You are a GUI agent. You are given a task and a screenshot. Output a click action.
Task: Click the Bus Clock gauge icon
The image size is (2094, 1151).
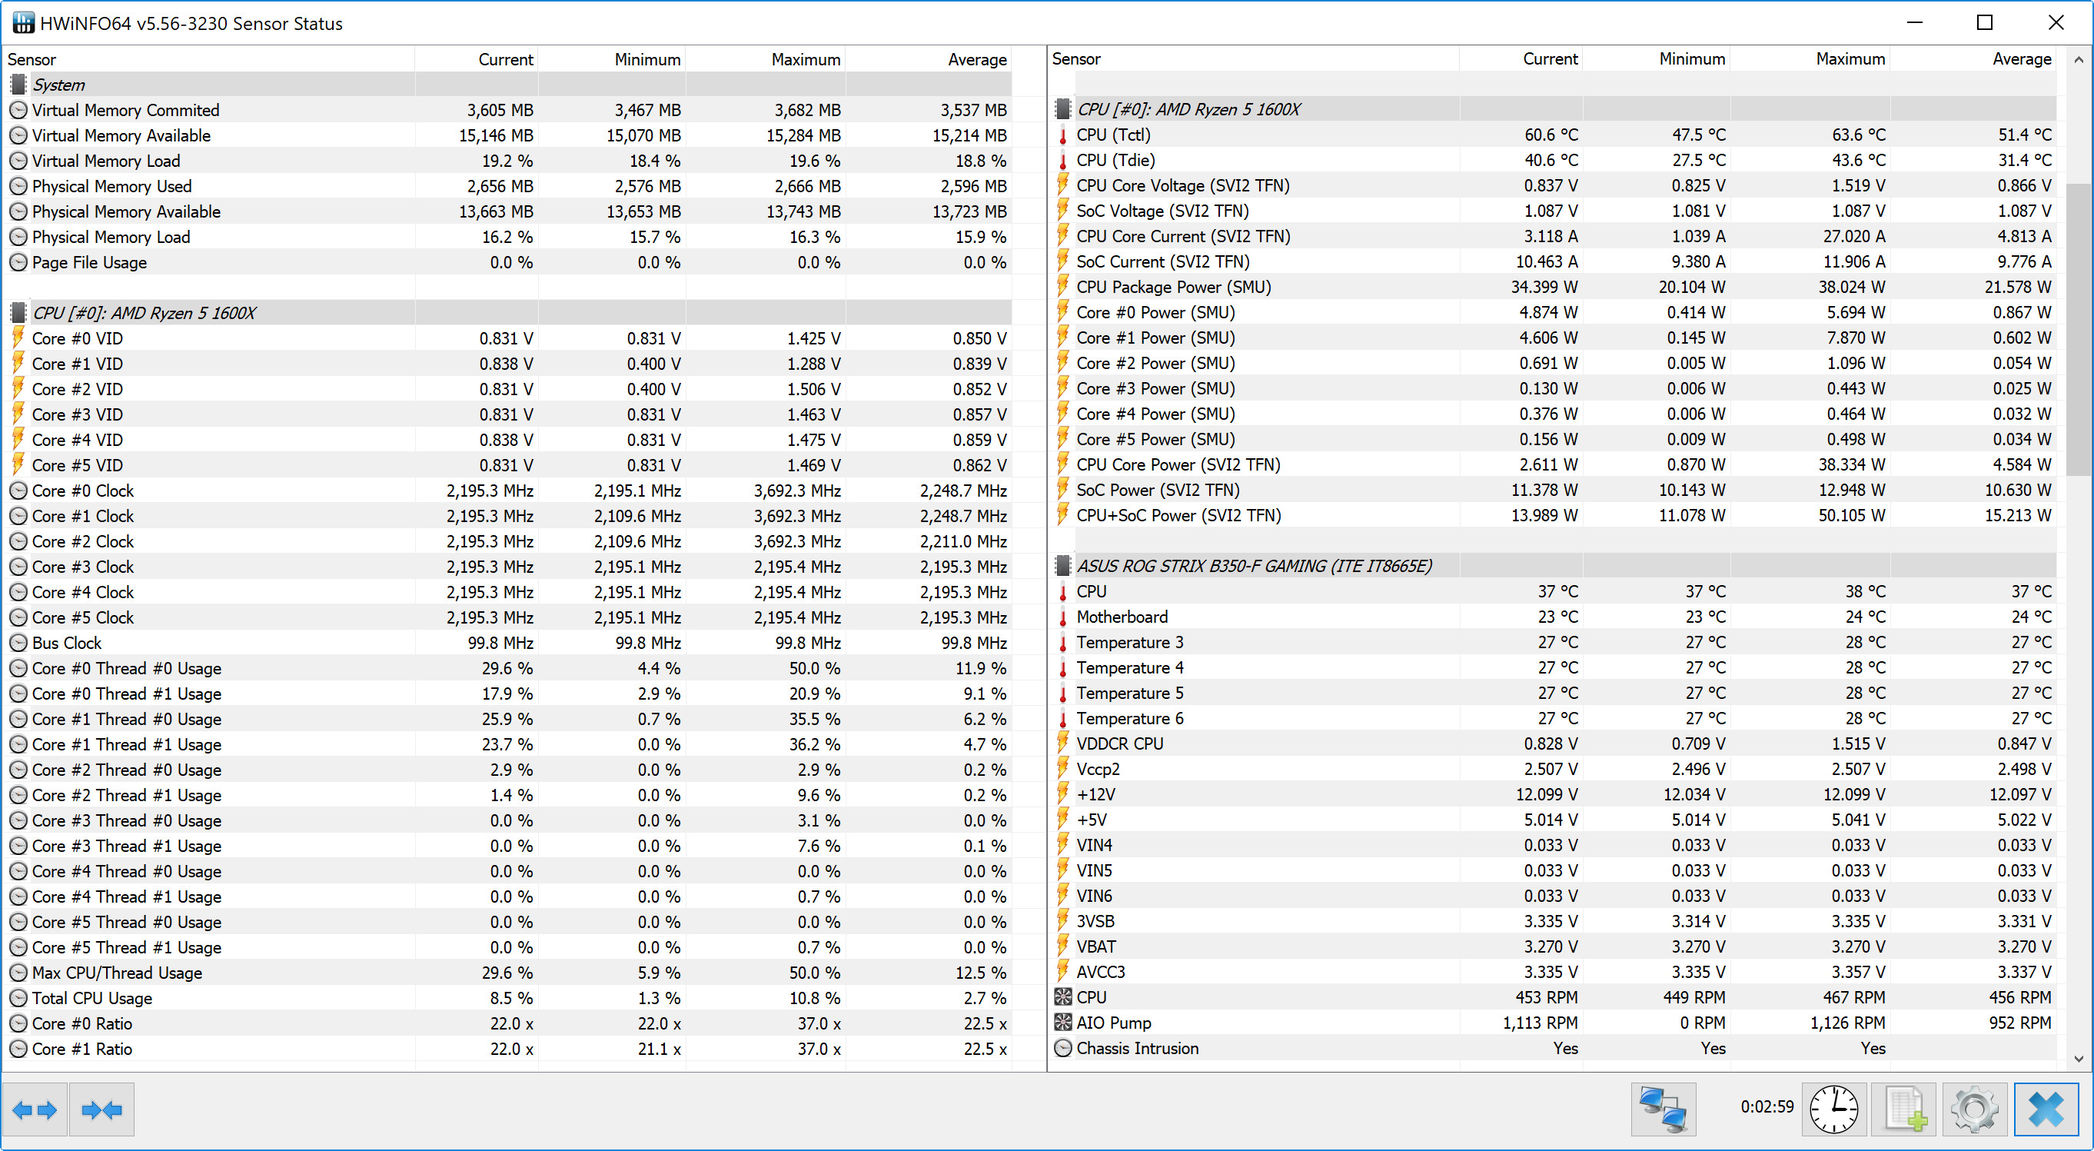tap(18, 643)
